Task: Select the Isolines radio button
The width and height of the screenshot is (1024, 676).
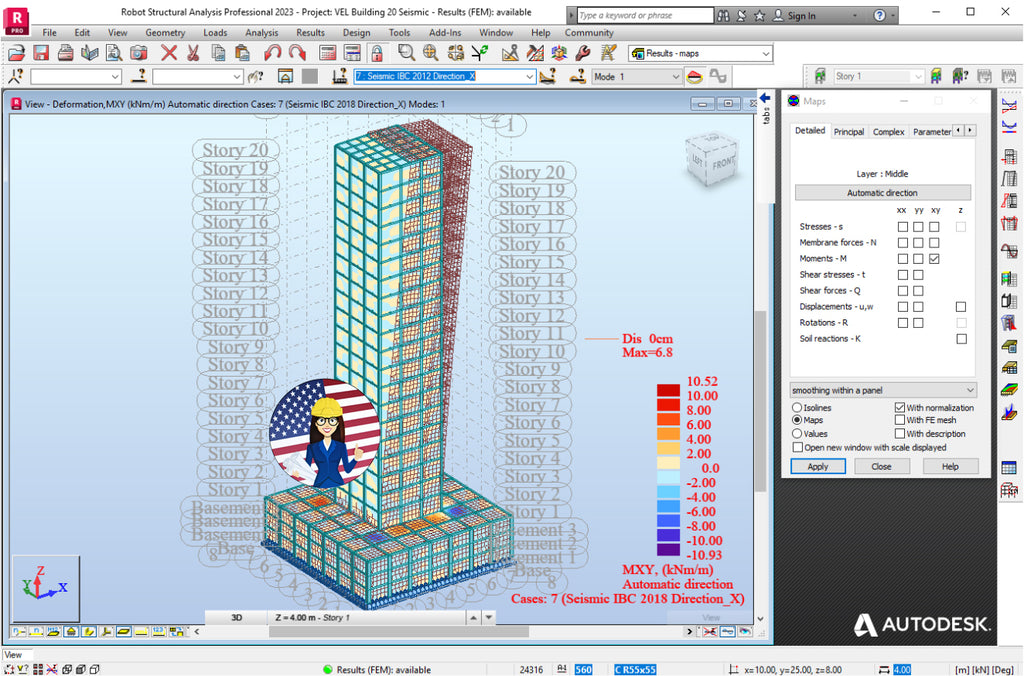Action: pos(798,407)
